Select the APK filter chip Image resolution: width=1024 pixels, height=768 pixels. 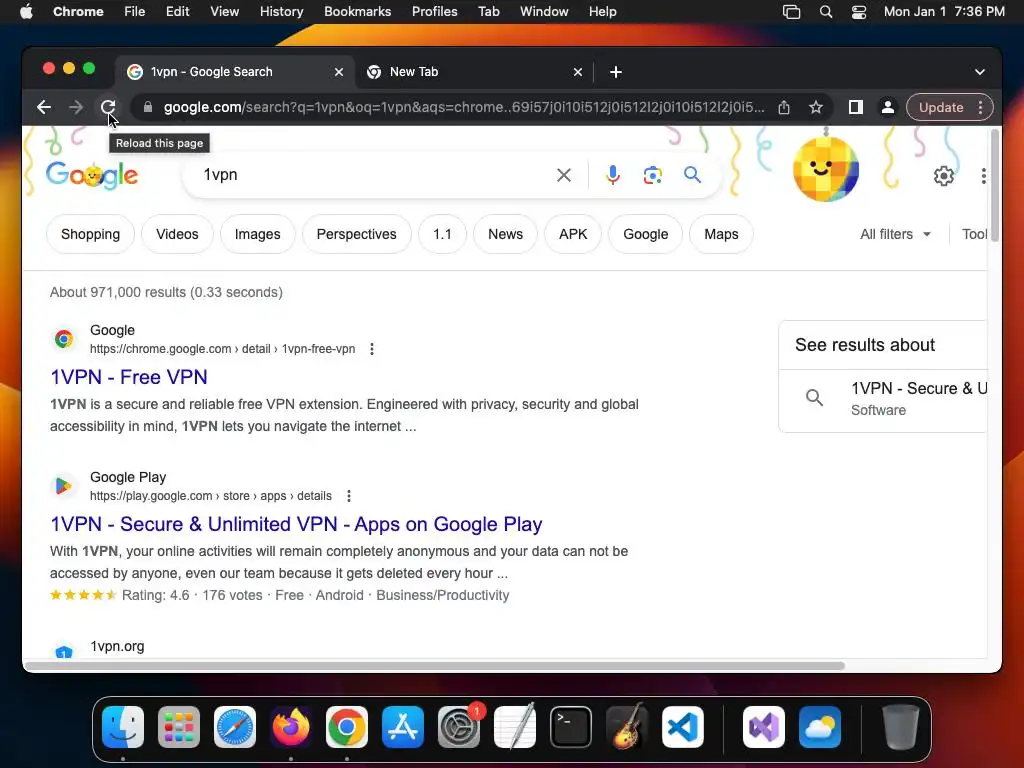point(573,234)
